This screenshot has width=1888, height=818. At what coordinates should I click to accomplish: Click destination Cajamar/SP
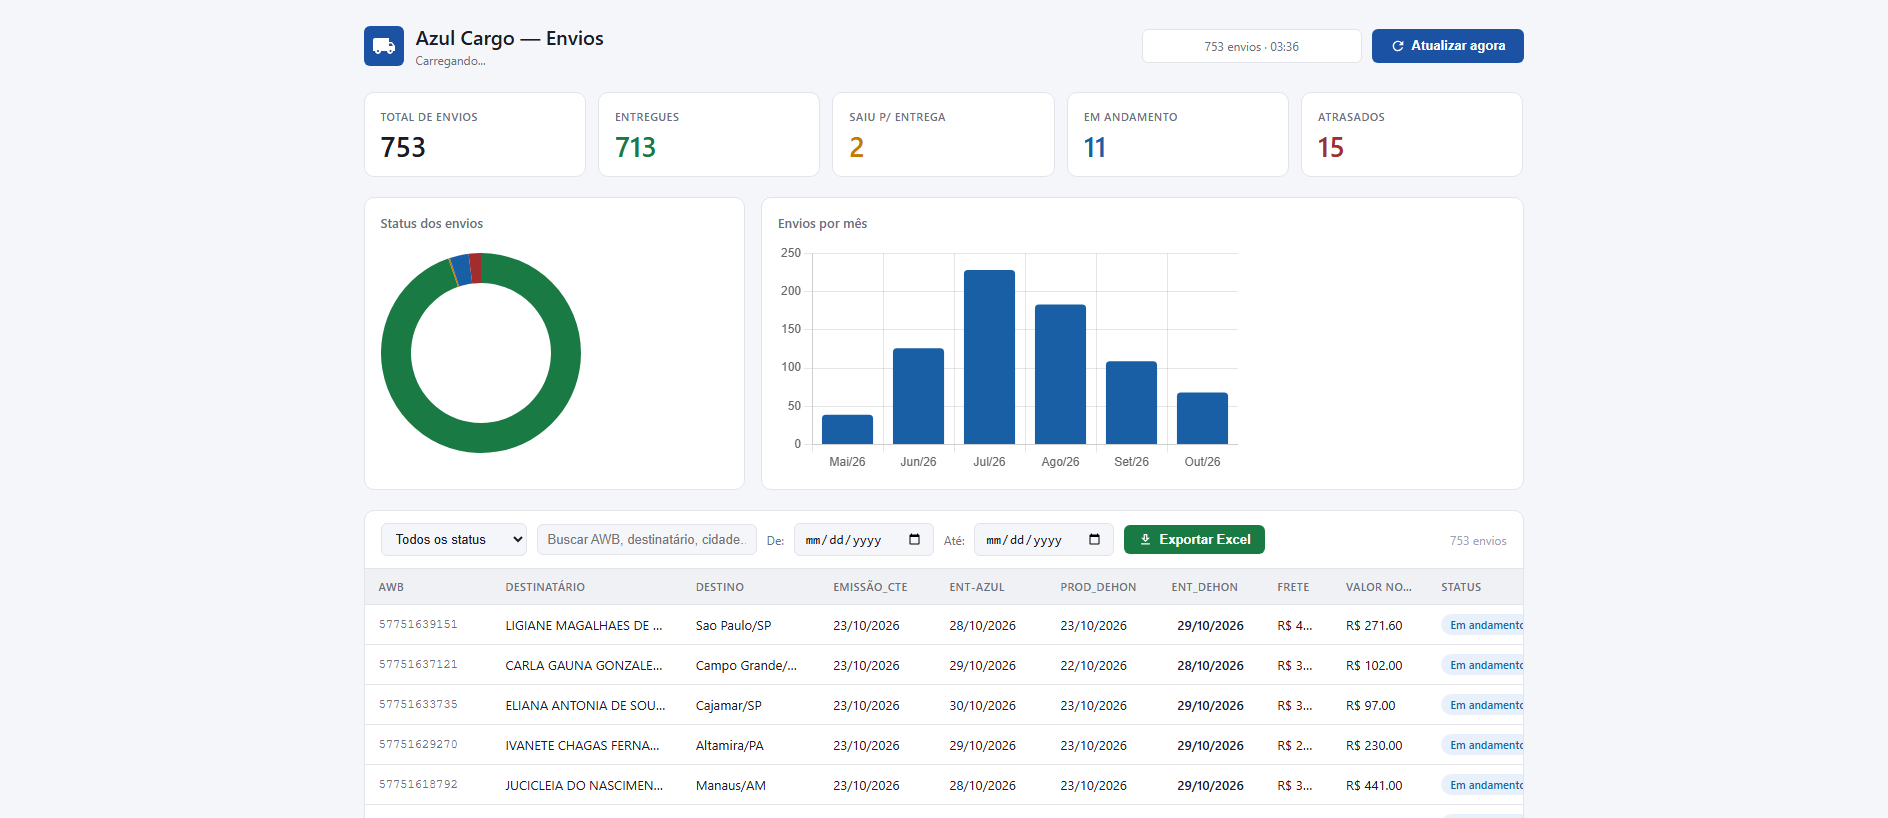pyautogui.click(x=729, y=706)
